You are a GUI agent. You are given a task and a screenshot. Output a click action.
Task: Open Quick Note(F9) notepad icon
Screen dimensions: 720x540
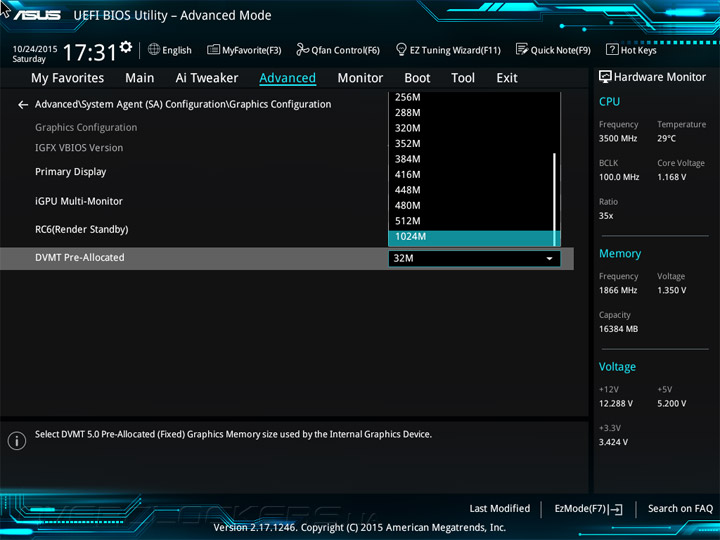(x=522, y=49)
